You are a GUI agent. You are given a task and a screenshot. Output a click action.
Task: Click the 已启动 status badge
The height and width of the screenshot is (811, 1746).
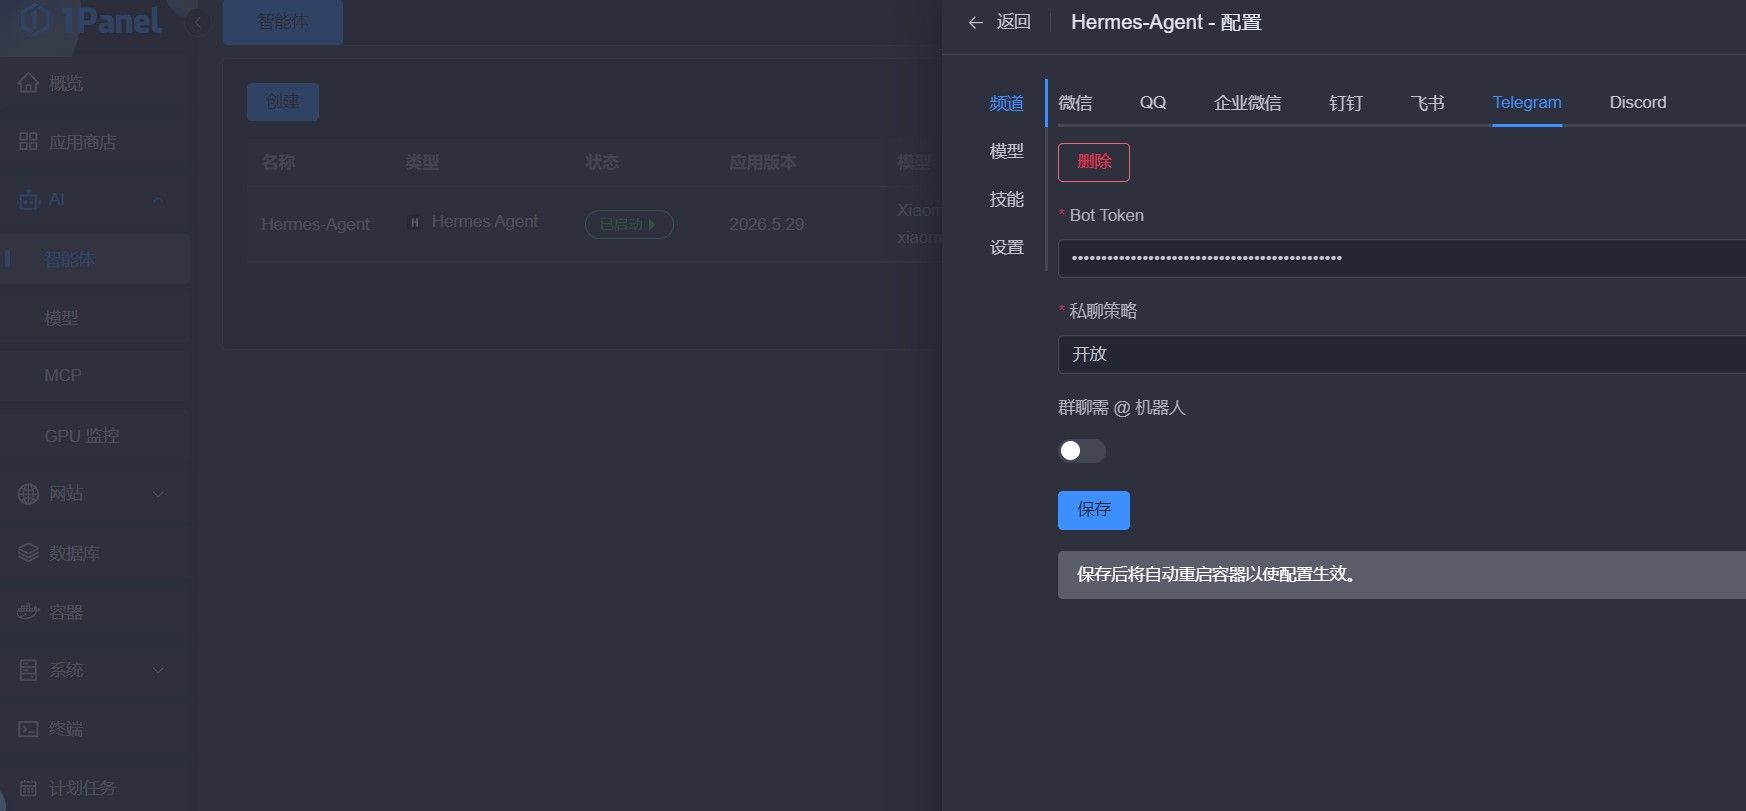(629, 224)
